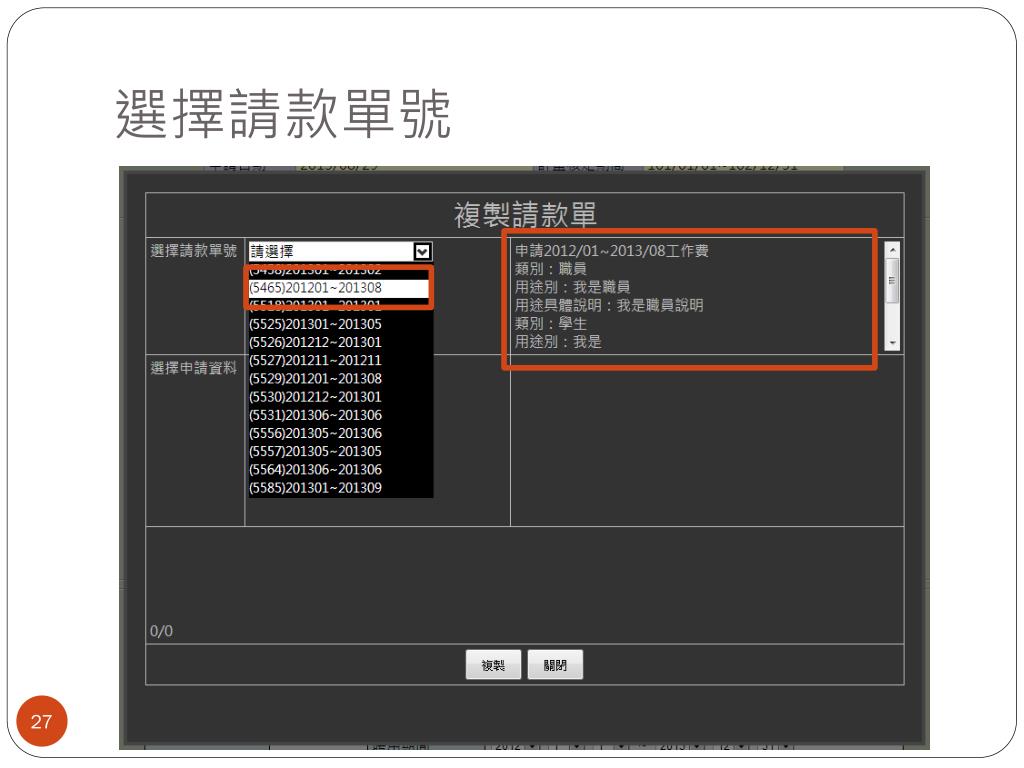Select option (5465)201201~201308
The image size is (1024, 768).
point(339,288)
